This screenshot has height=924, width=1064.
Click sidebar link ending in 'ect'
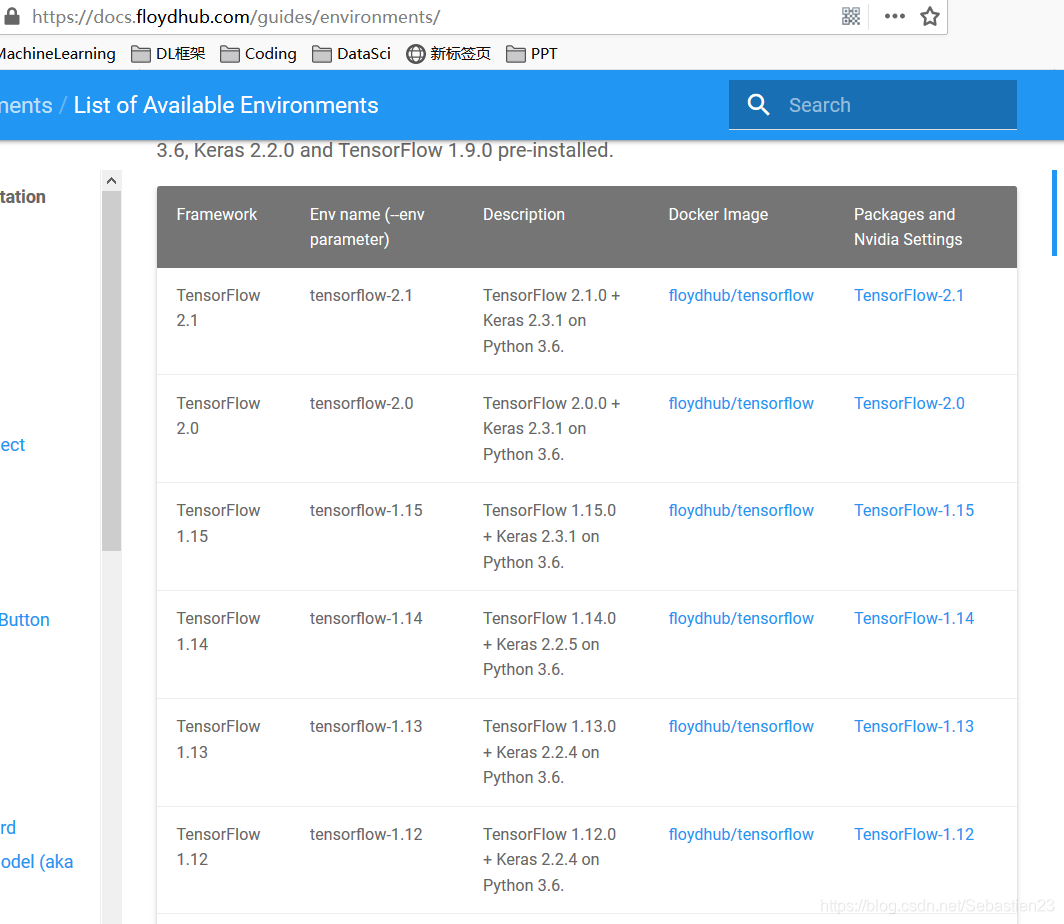coord(12,445)
